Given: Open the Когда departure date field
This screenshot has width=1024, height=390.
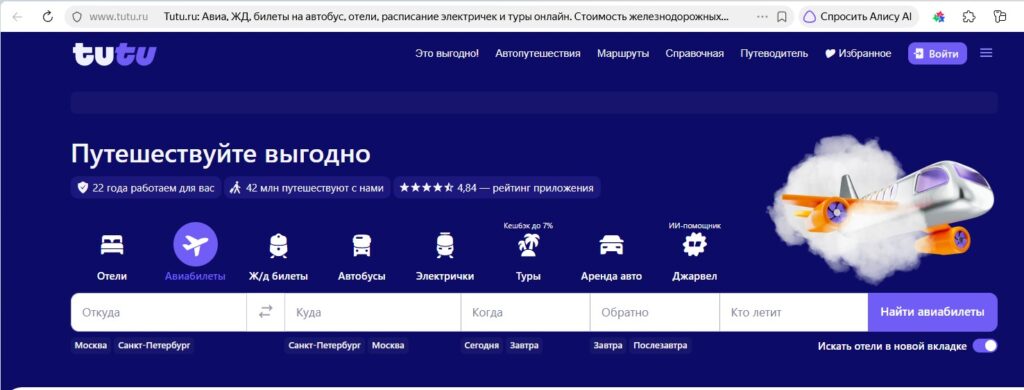Looking at the screenshot, I should [526, 312].
